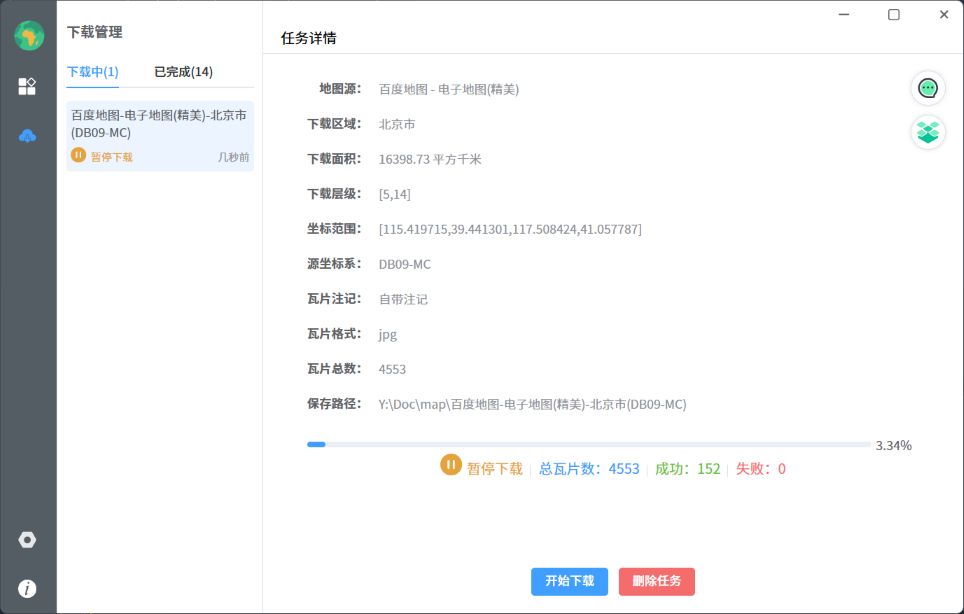The height and width of the screenshot is (614, 964).
Task: Open the green chat support icon
Action: pos(928,88)
